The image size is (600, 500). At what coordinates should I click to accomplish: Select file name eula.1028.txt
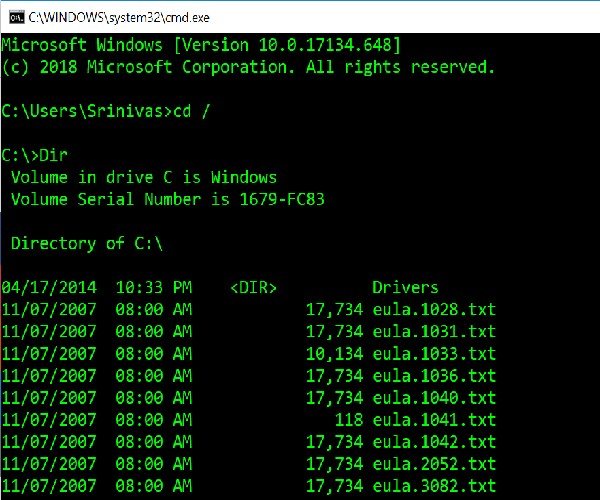pos(434,309)
